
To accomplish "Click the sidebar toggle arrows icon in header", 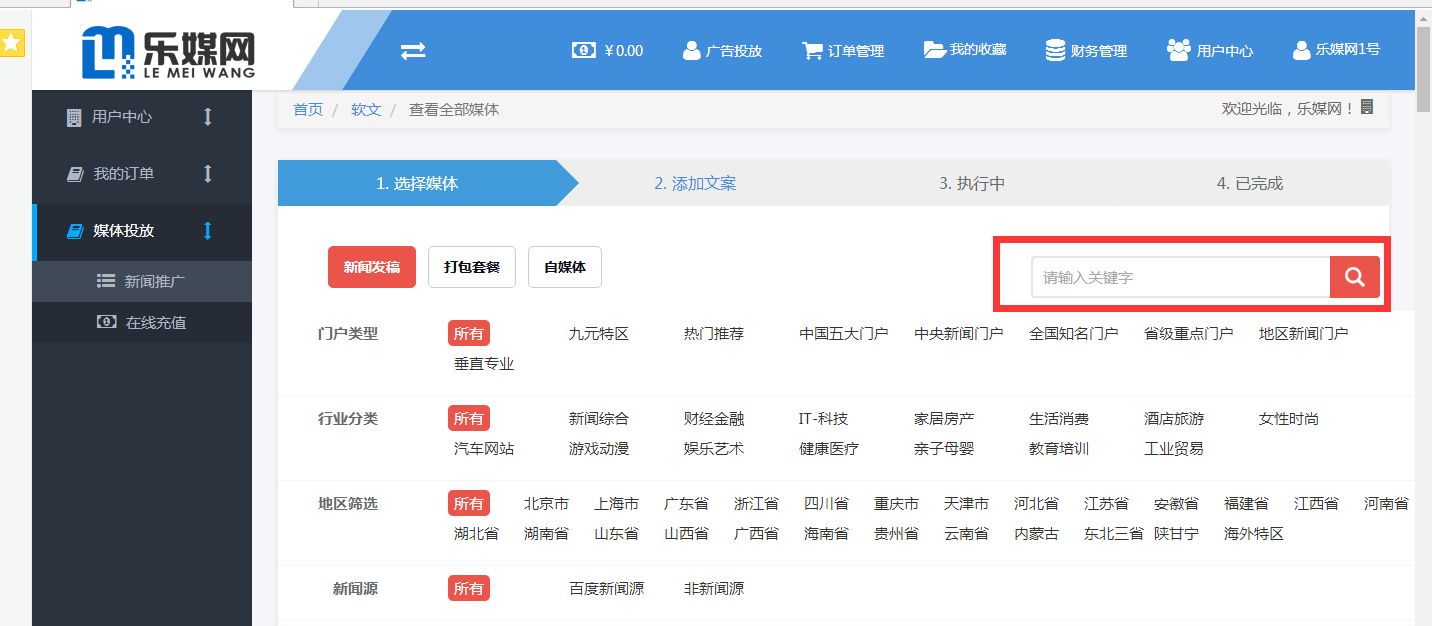I will 413,51.
